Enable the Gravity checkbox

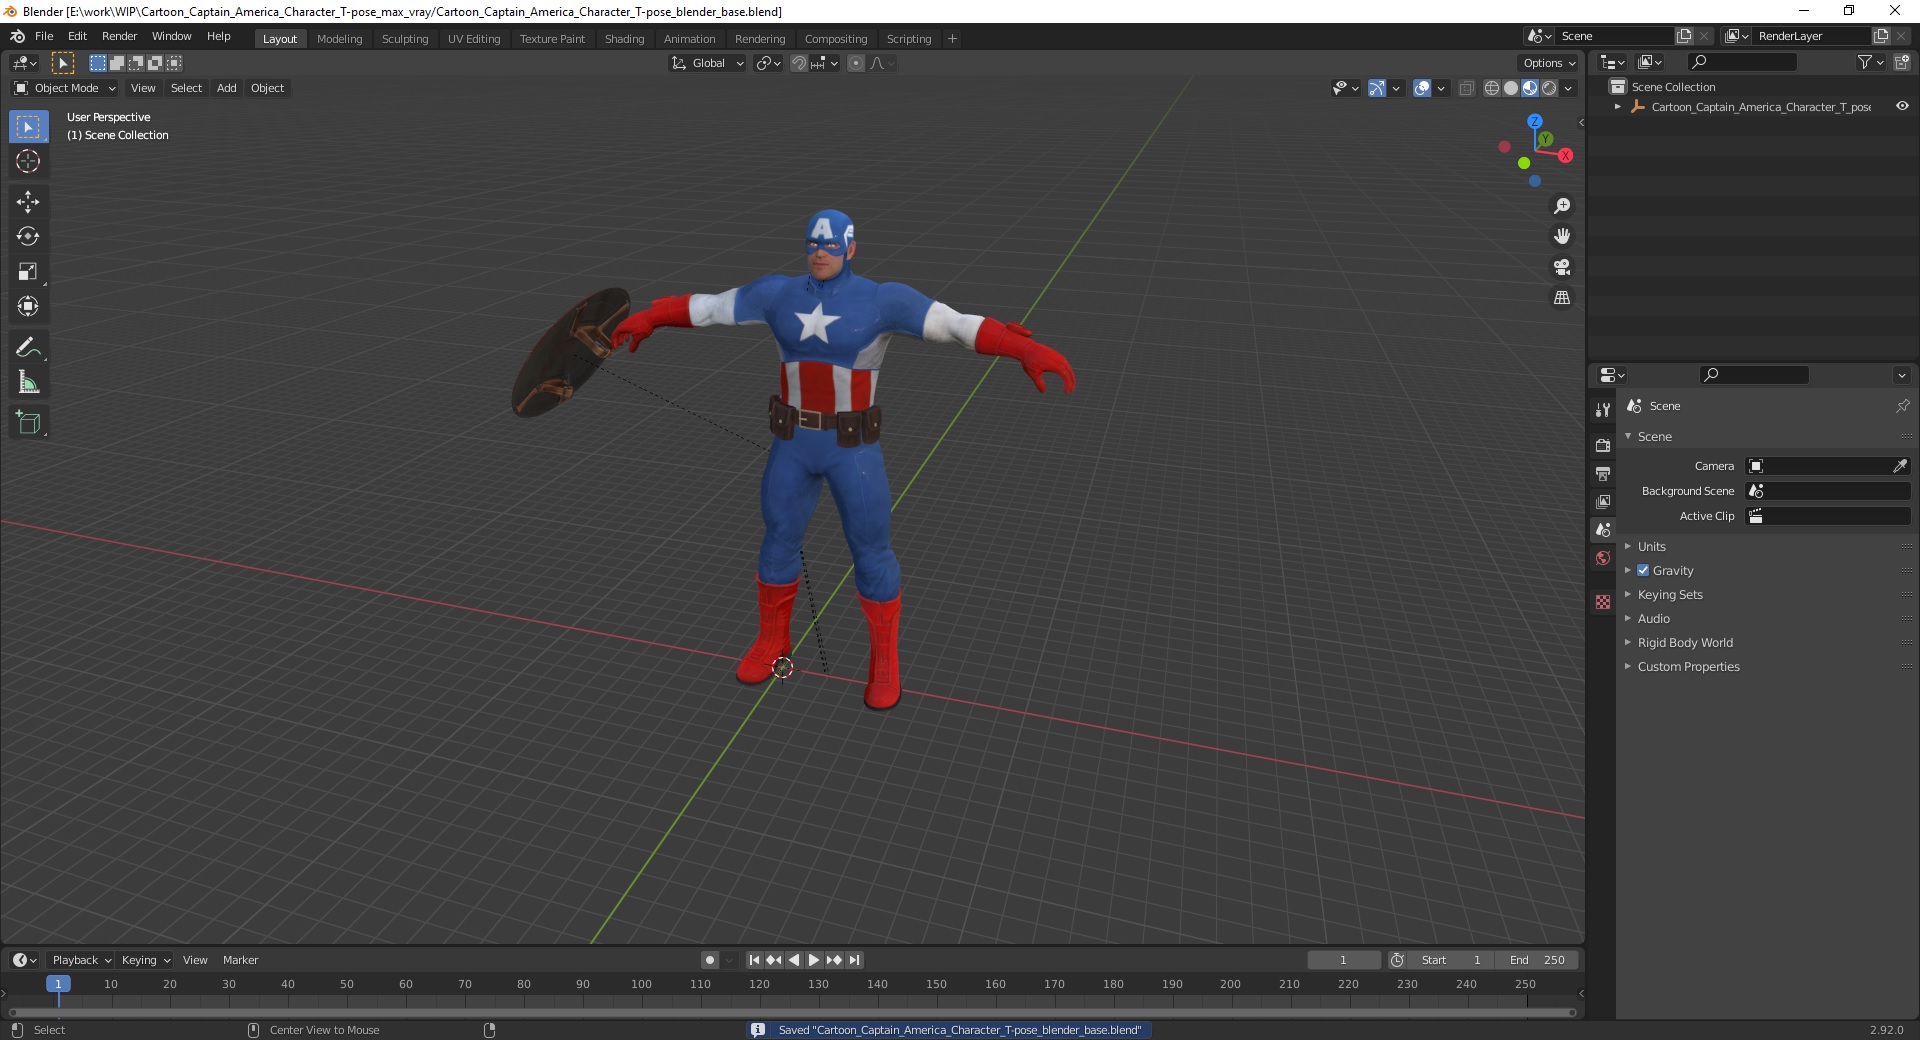[1643, 570]
